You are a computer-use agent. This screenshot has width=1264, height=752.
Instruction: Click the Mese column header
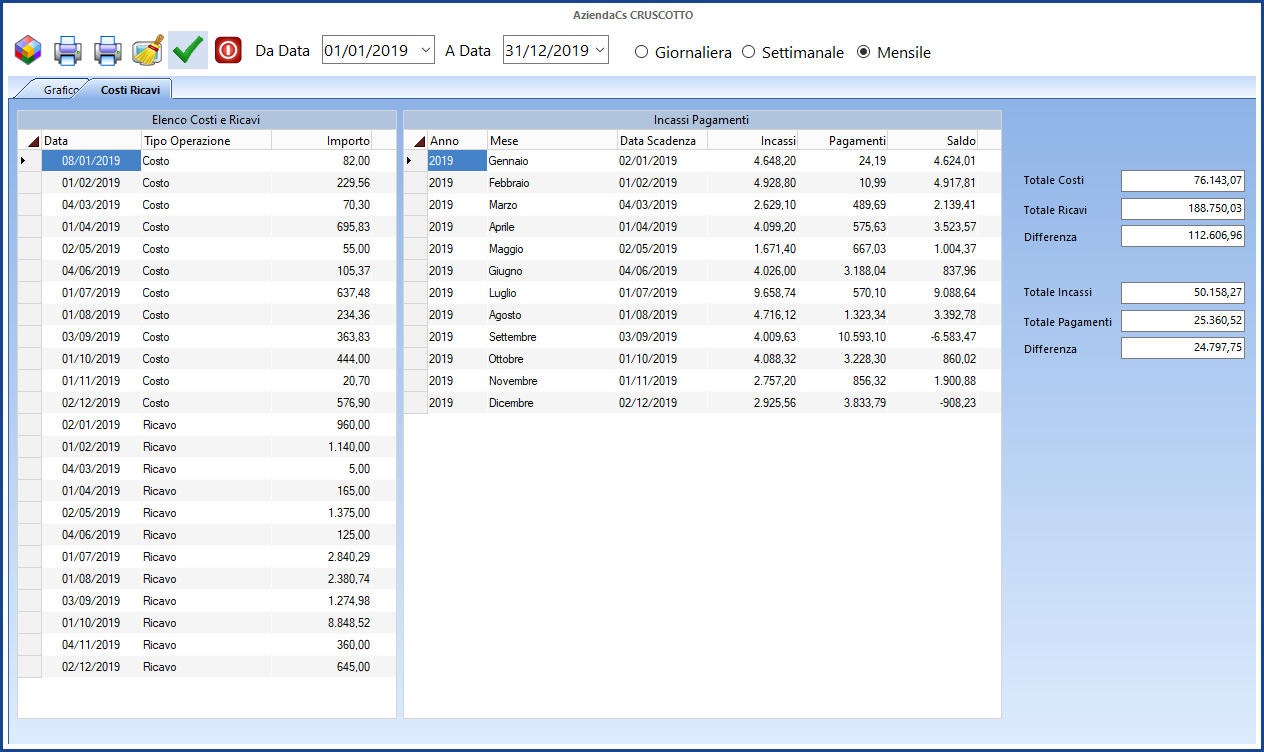click(x=551, y=141)
